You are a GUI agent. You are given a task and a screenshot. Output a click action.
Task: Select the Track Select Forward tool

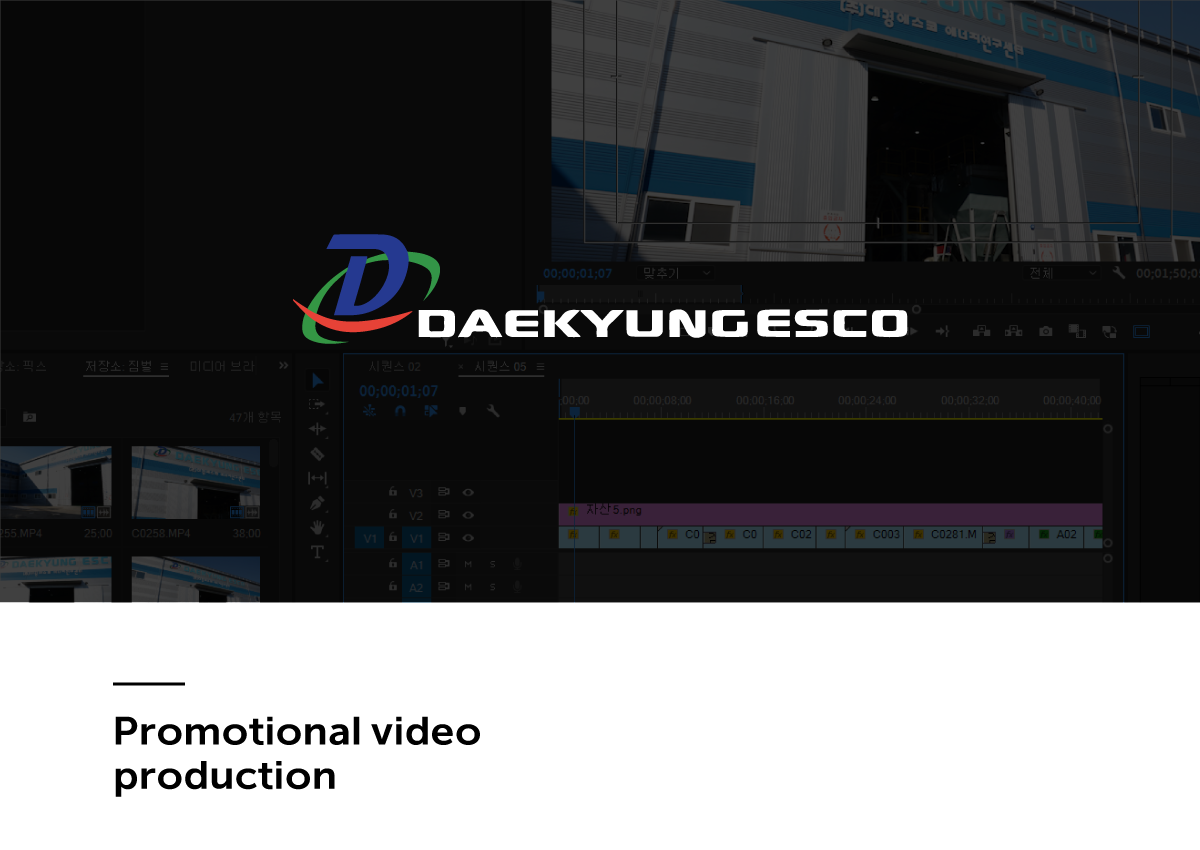(317, 405)
